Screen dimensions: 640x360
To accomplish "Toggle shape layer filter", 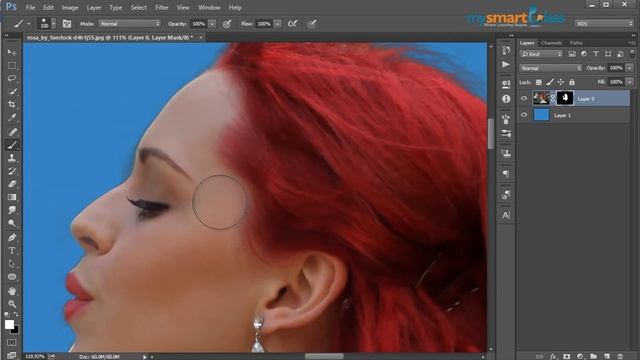I will point(608,54).
